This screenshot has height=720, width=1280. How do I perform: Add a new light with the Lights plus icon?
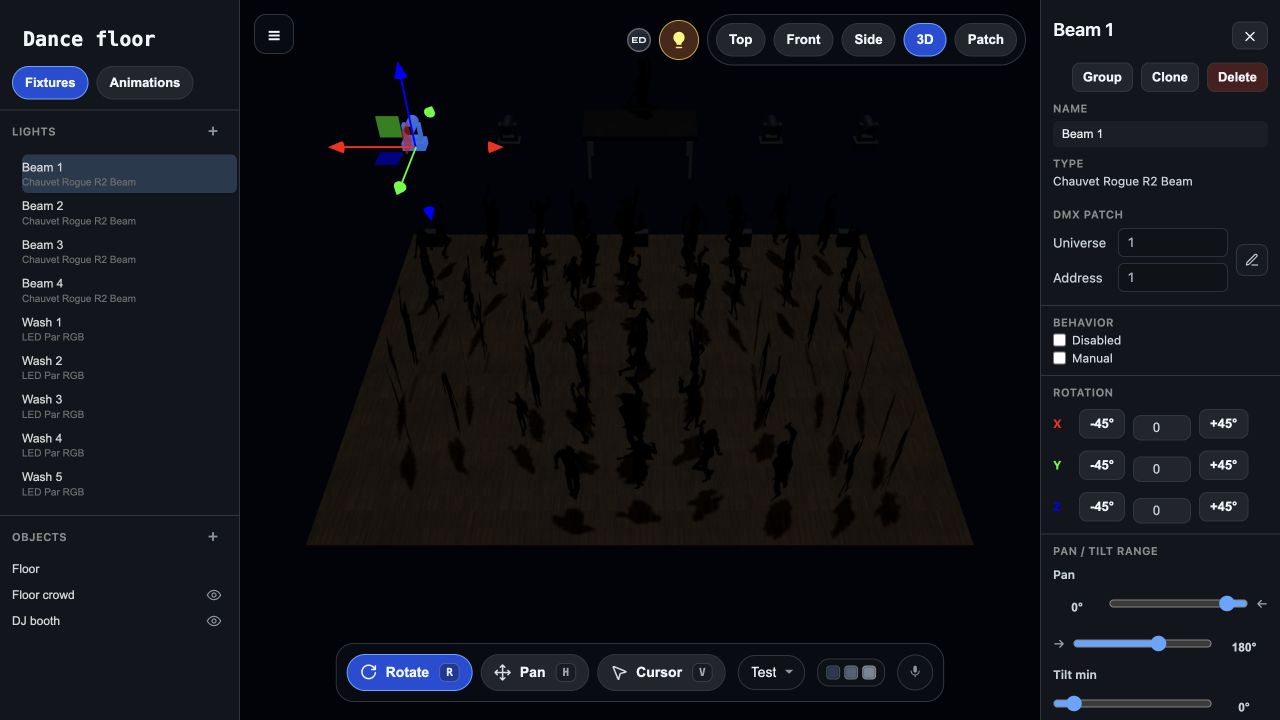pos(213,131)
